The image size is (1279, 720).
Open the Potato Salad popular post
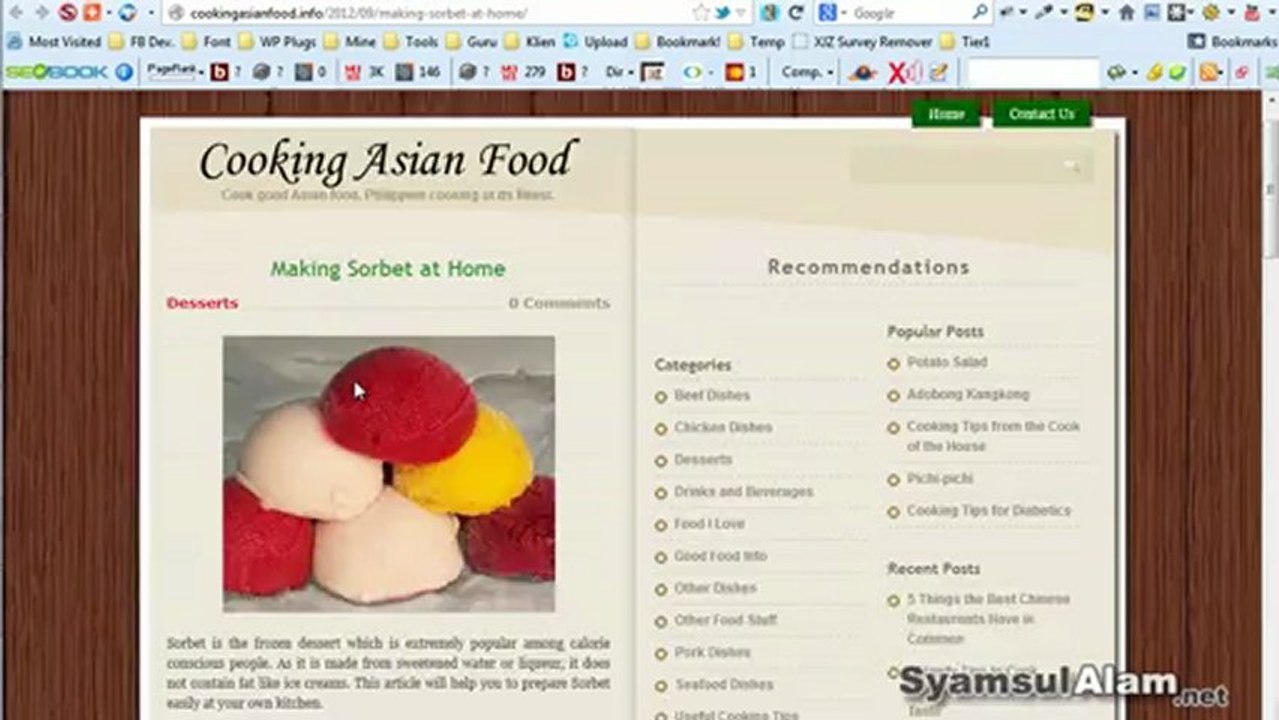tap(947, 362)
